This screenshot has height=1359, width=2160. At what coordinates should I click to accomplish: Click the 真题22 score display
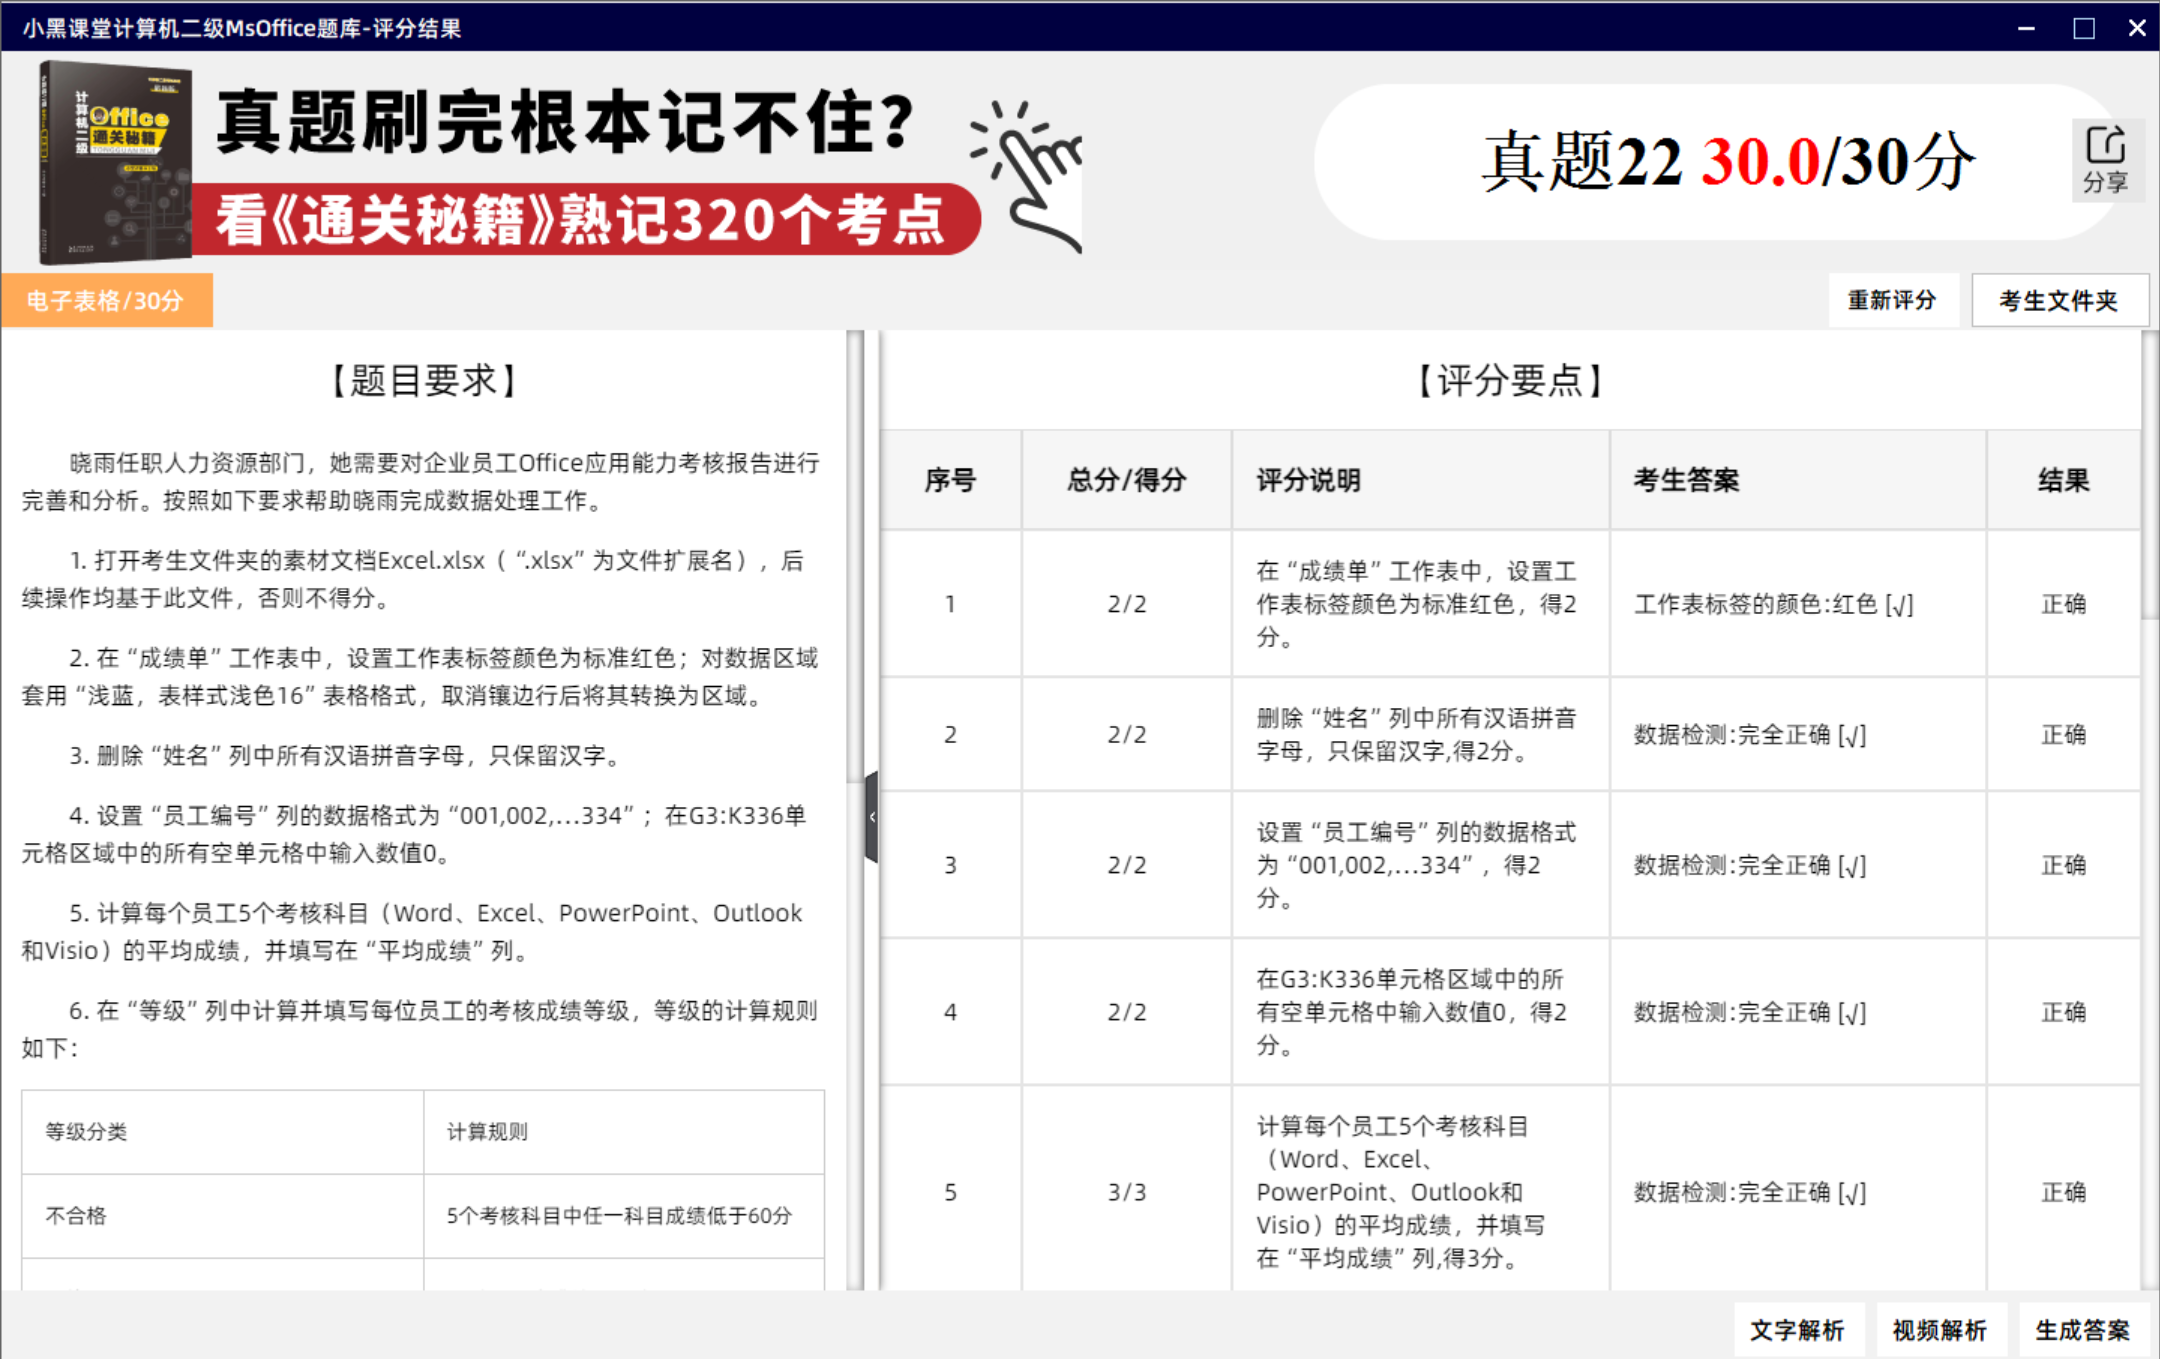pyautogui.click(x=1727, y=161)
